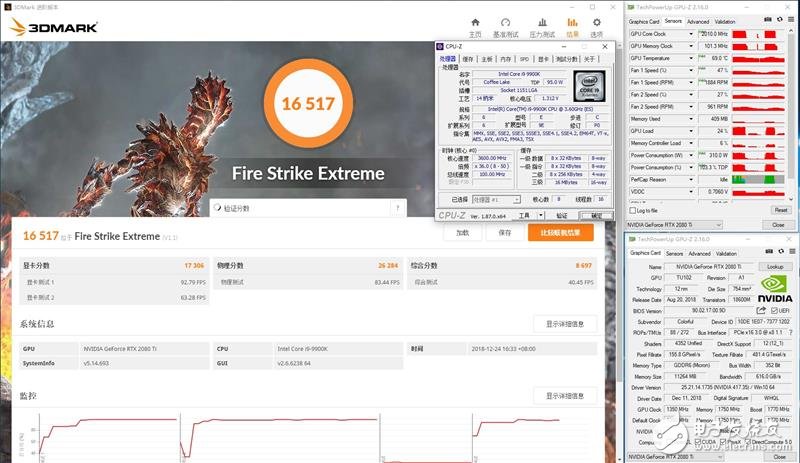Expand the Memory Used sensor dropdown

tap(691, 119)
